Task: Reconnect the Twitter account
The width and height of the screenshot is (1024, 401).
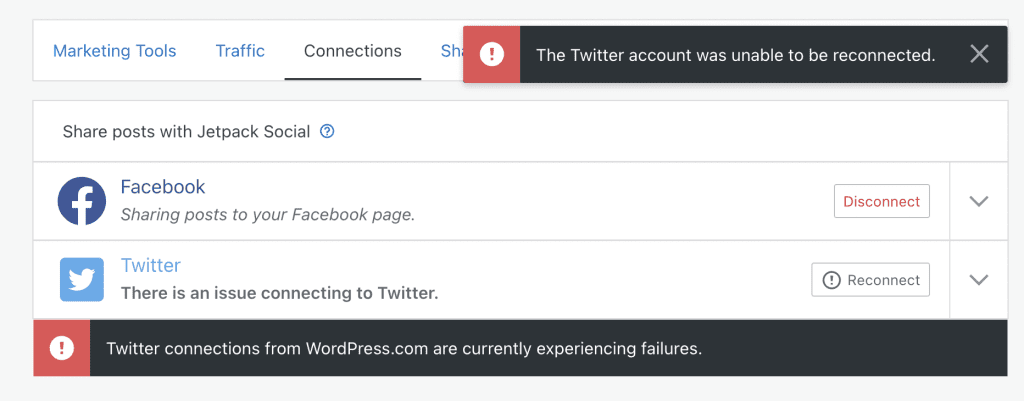Action: point(870,280)
